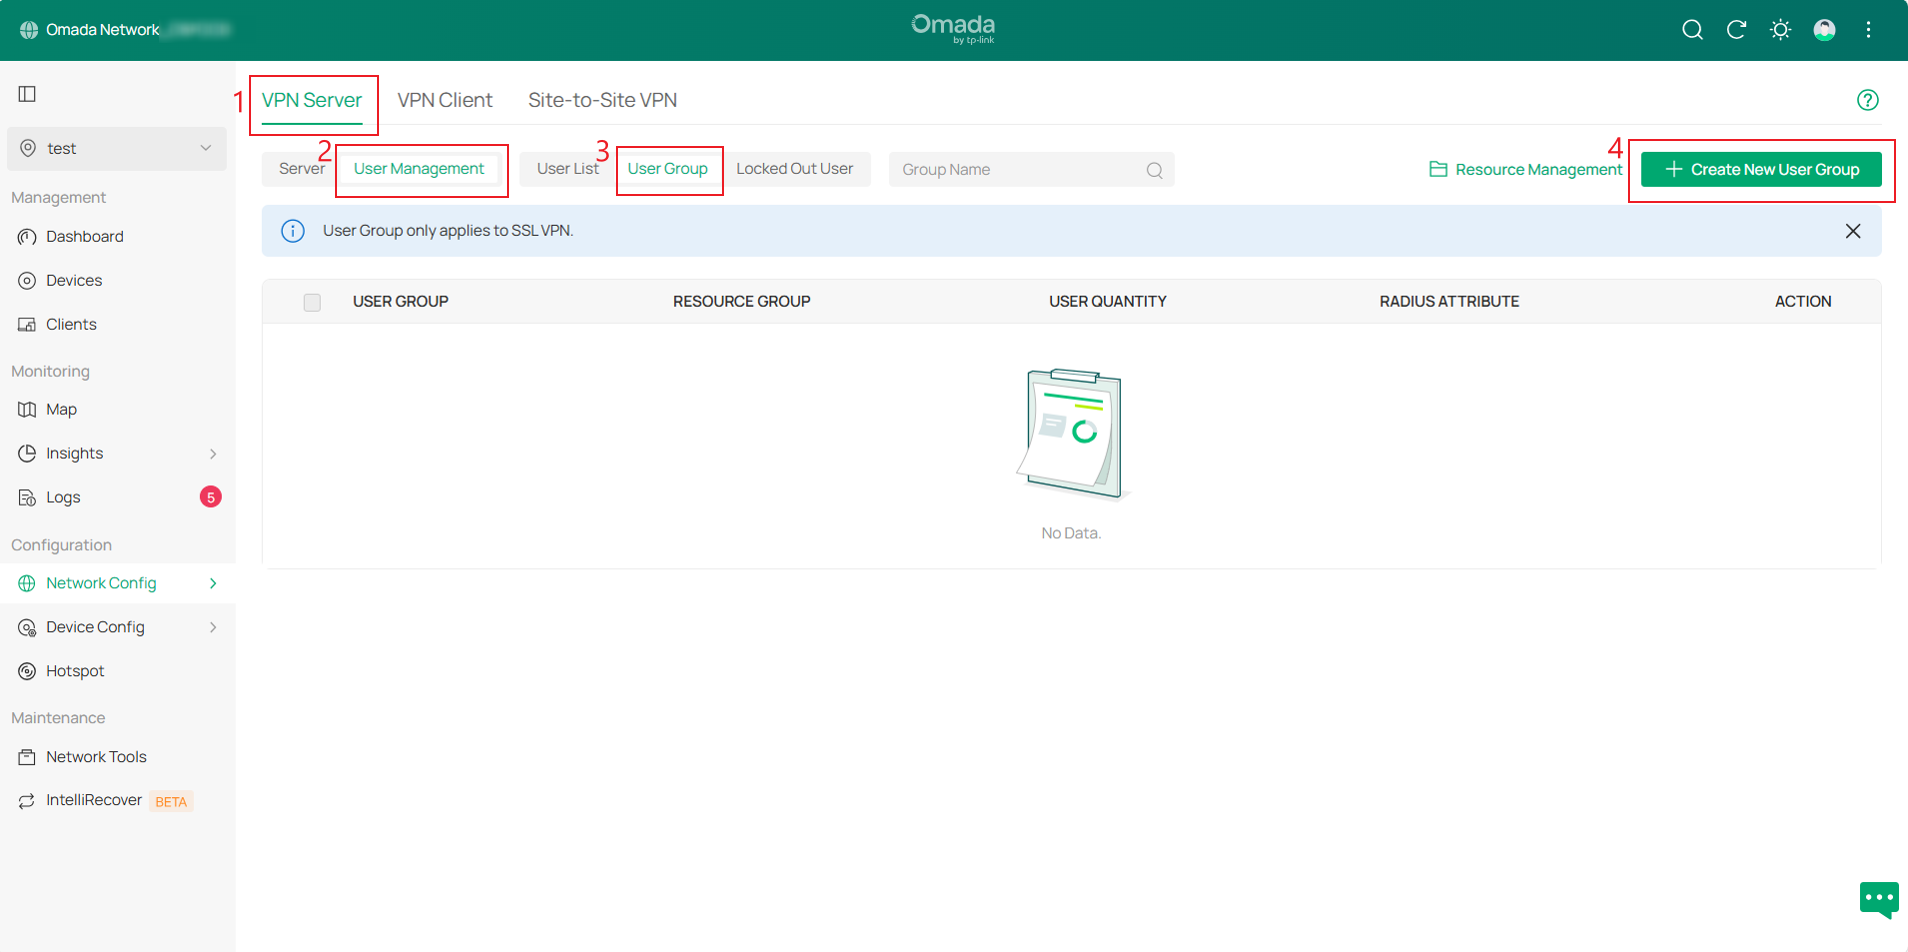Open the Devices page
Viewport: 1908px width, 952px height.
[x=74, y=280]
